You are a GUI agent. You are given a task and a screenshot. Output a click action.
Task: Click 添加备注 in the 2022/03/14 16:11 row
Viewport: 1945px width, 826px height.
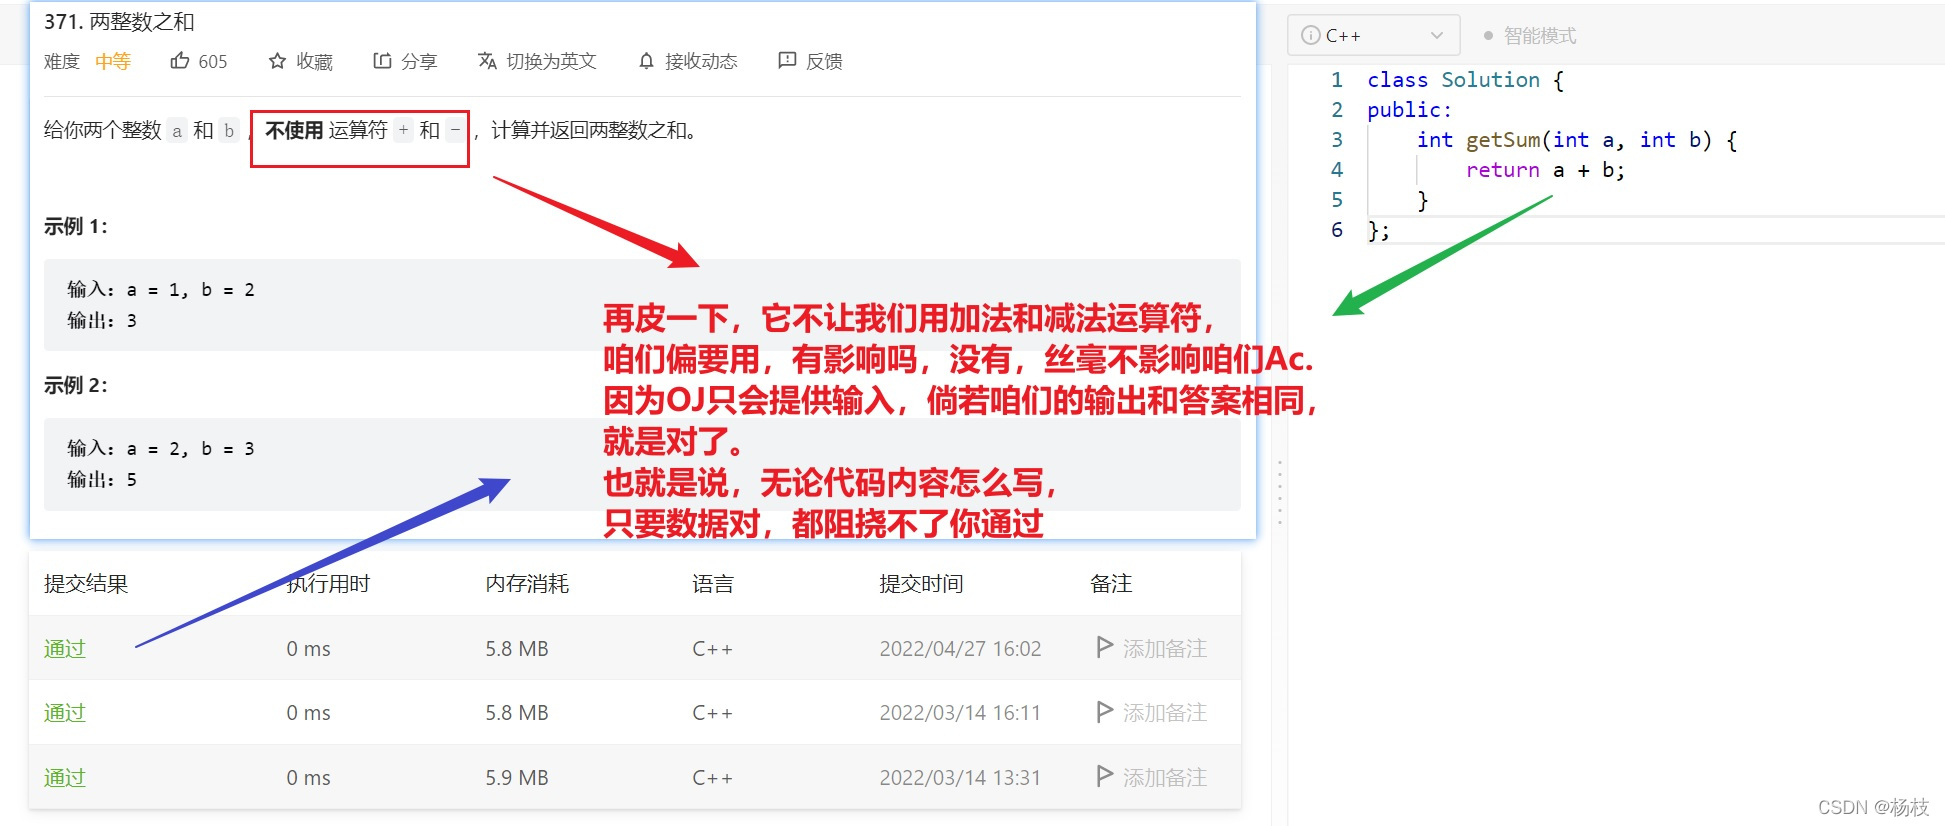click(x=1165, y=713)
